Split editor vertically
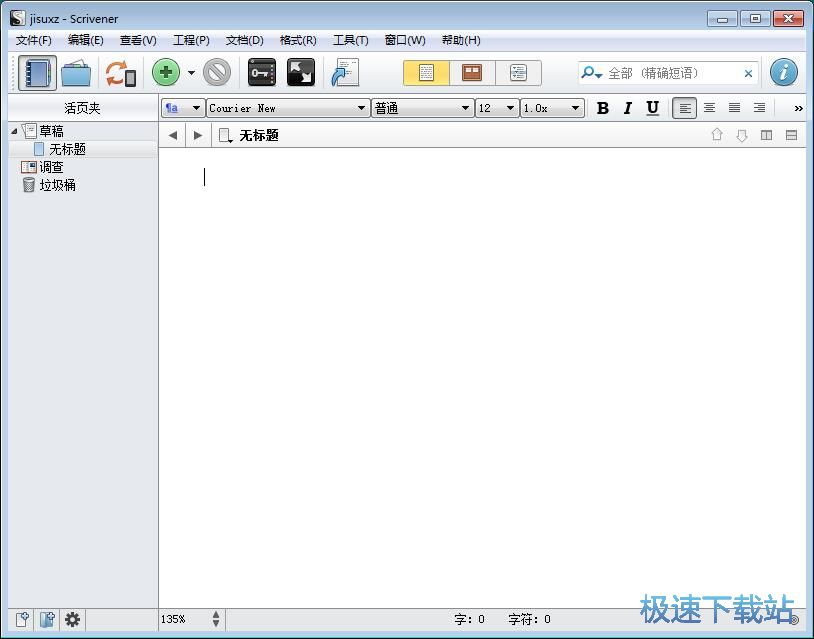The width and height of the screenshot is (814, 639). (x=766, y=135)
